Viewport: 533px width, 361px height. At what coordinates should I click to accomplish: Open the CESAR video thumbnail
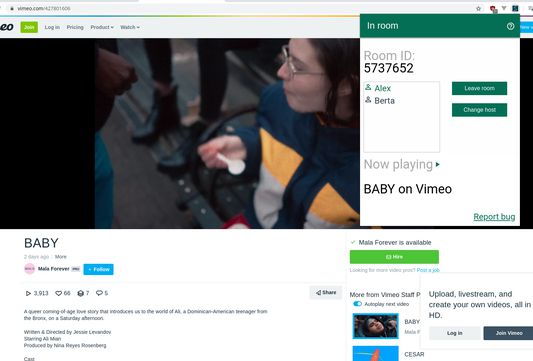[375, 354]
